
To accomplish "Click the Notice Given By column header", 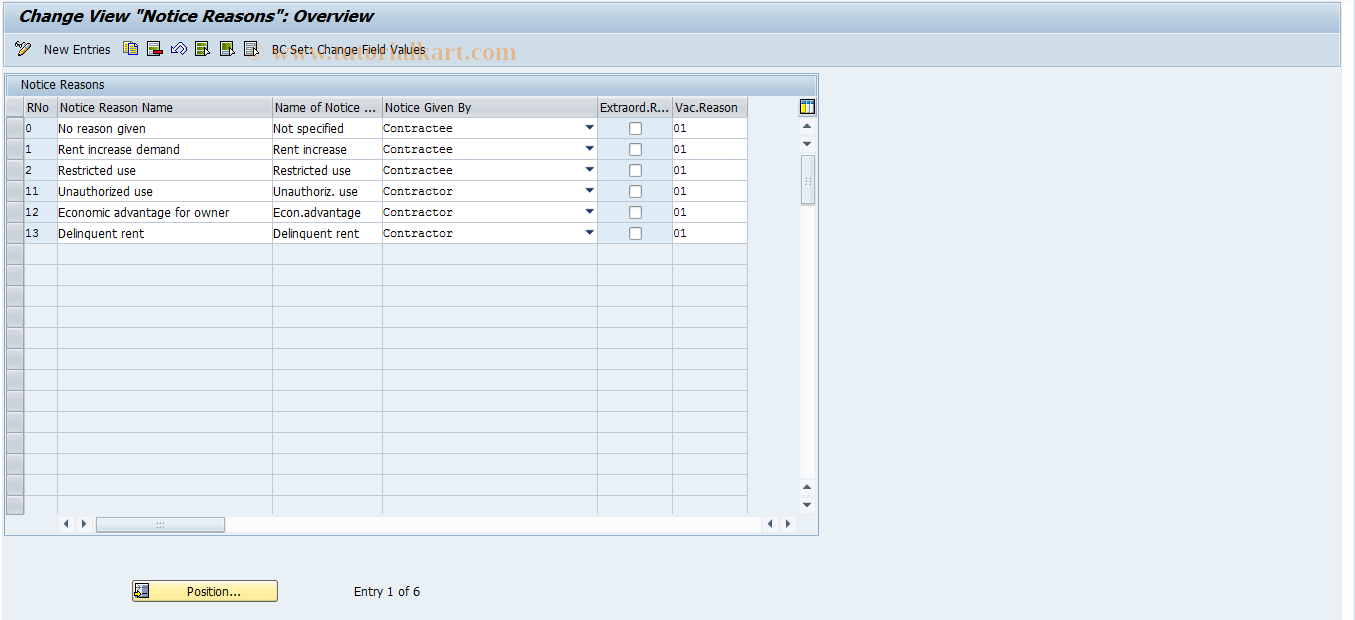I will coord(490,107).
